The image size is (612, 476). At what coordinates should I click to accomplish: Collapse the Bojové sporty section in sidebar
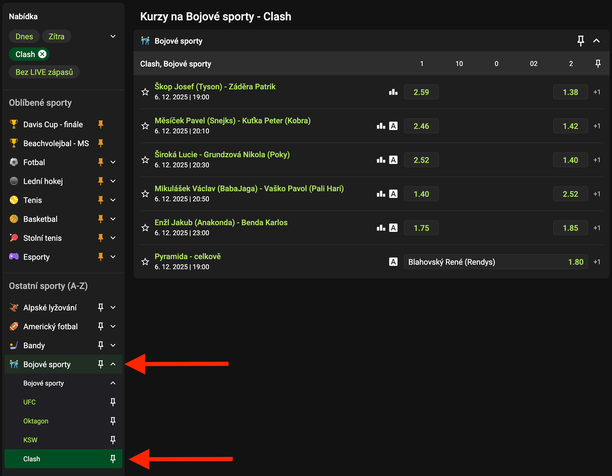[x=113, y=365]
